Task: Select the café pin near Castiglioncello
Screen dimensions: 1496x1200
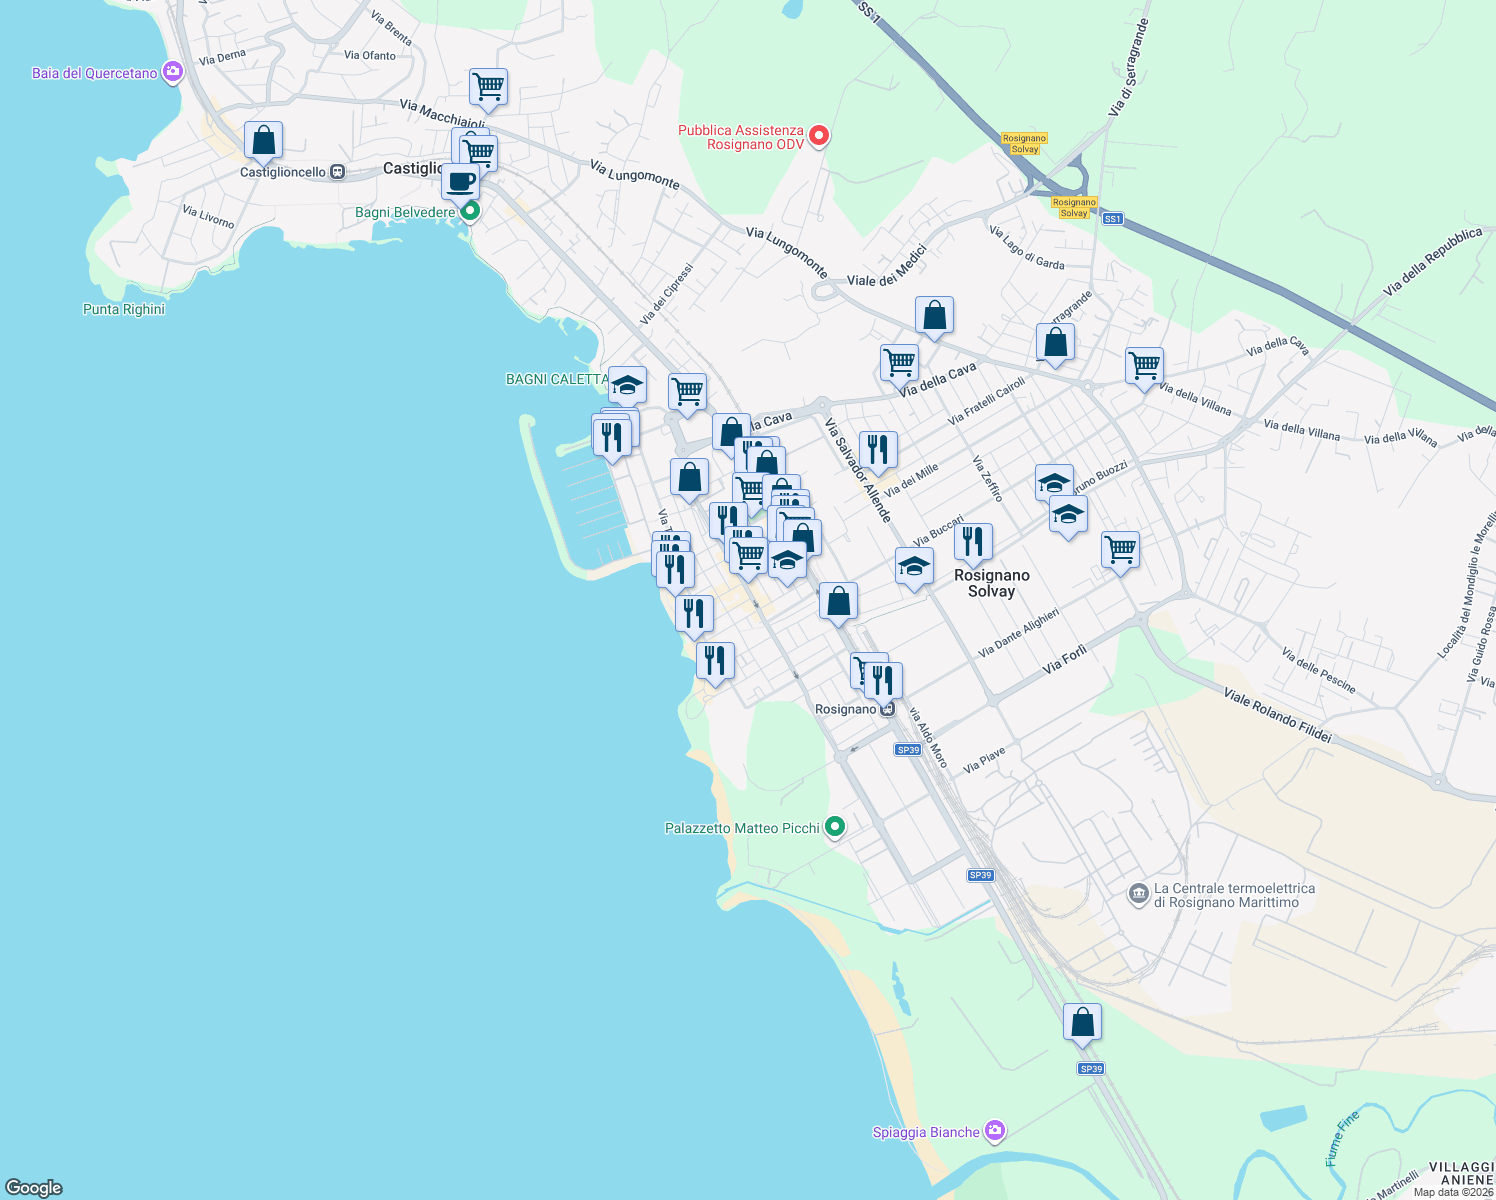Action: 461,183
